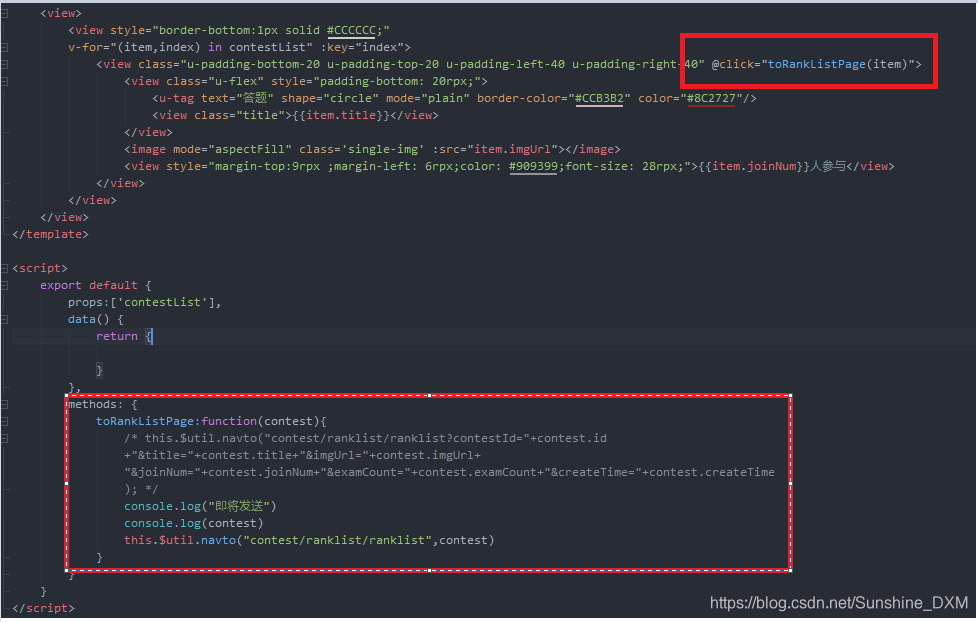This screenshot has width=978, height=622.
Task: Click the #CCCCCC color value in border-bottom
Action: click(352, 30)
